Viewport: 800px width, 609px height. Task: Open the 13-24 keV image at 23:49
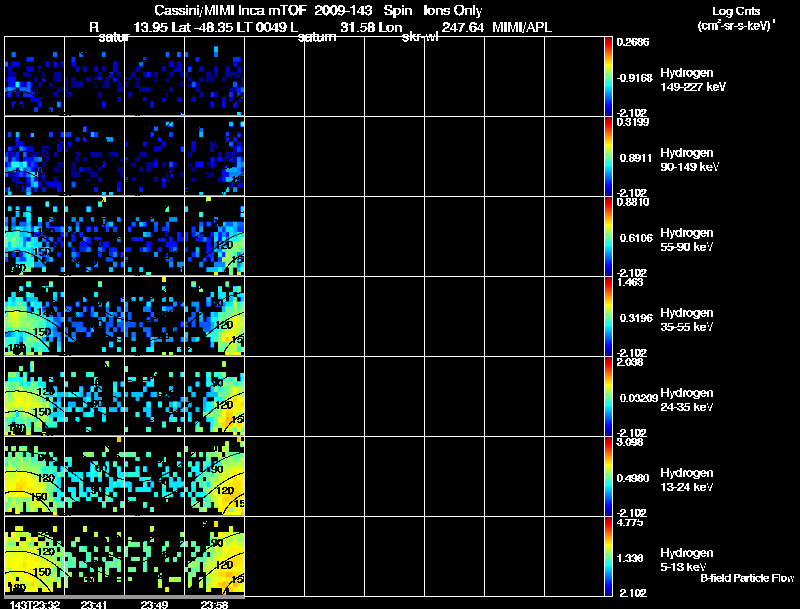coord(155,476)
